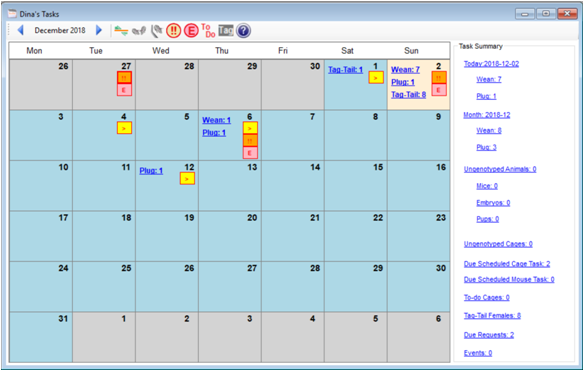Click the orange !! marker on December 2
Image resolution: width=584 pixels, height=371 pixels.
[x=439, y=77]
